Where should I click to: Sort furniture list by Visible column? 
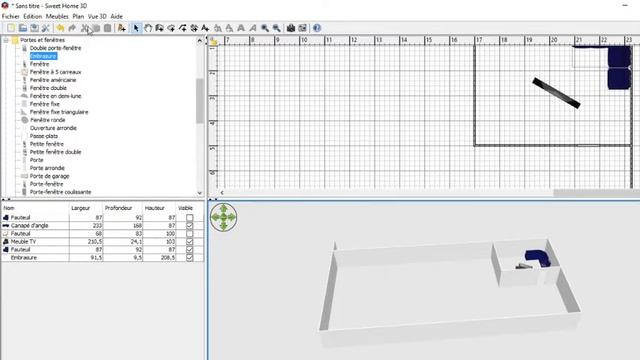pyautogui.click(x=189, y=208)
